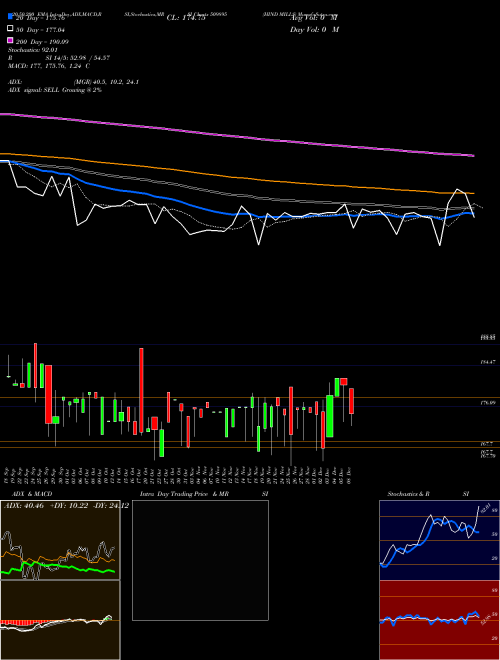Viewport: 500px width, 660px height.
Task: Open the MACD histogram chart panel
Action: tap(60, 620)
